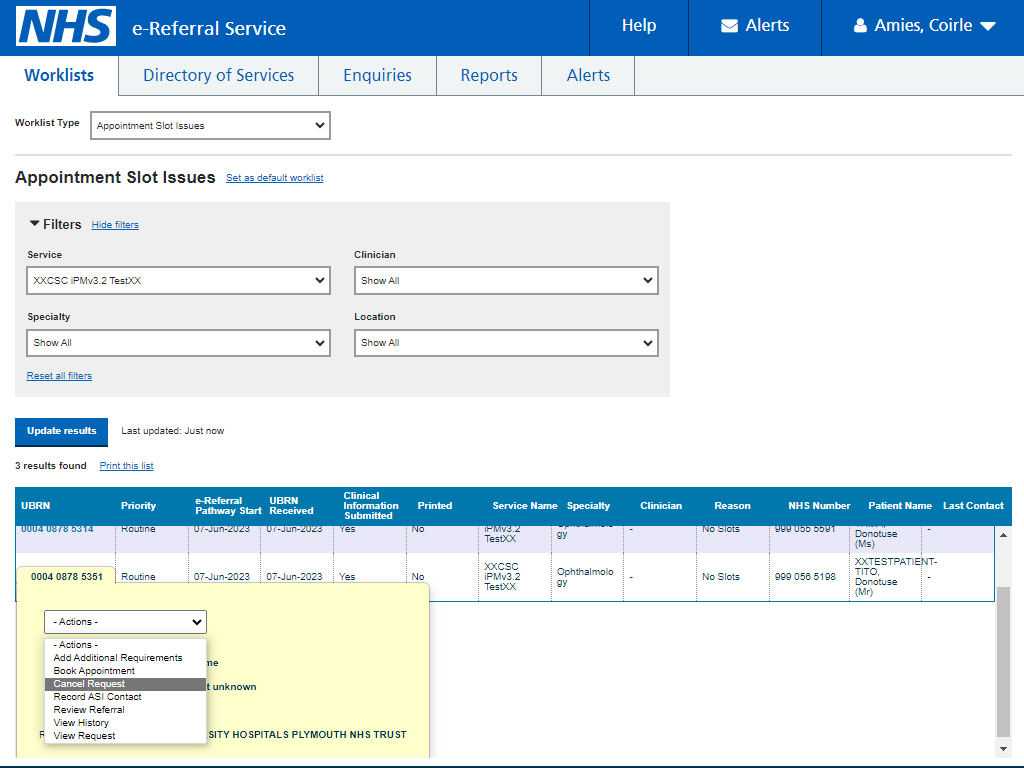Open Help in the header
This screenshot has width=1024, height=768.
point(639,25)
